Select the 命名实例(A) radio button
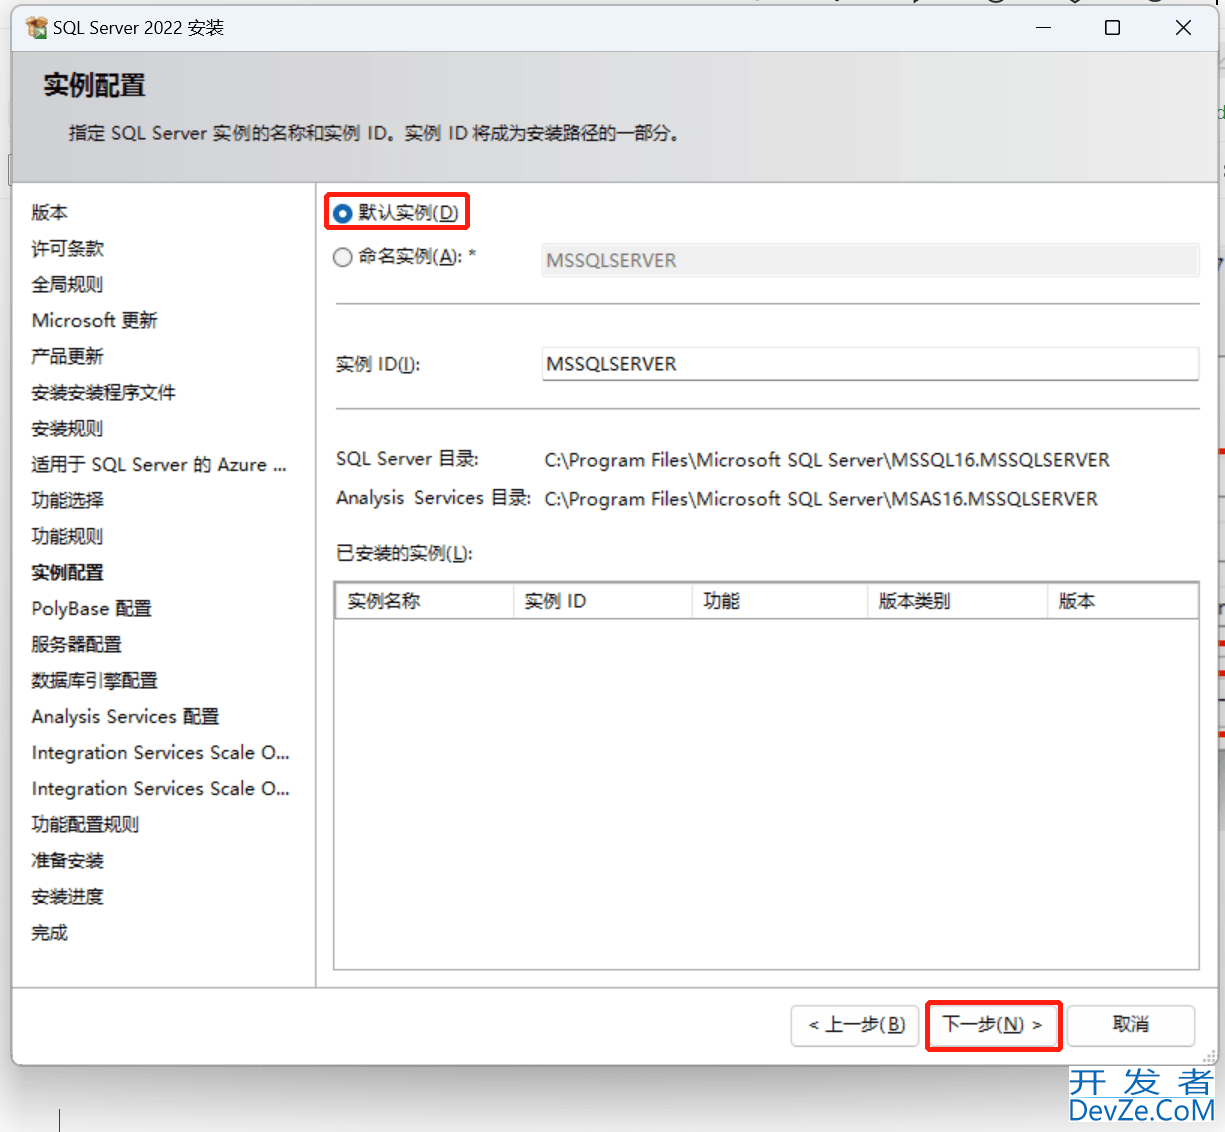Viewport: 1225px width, 1132px height. point(342,257)
